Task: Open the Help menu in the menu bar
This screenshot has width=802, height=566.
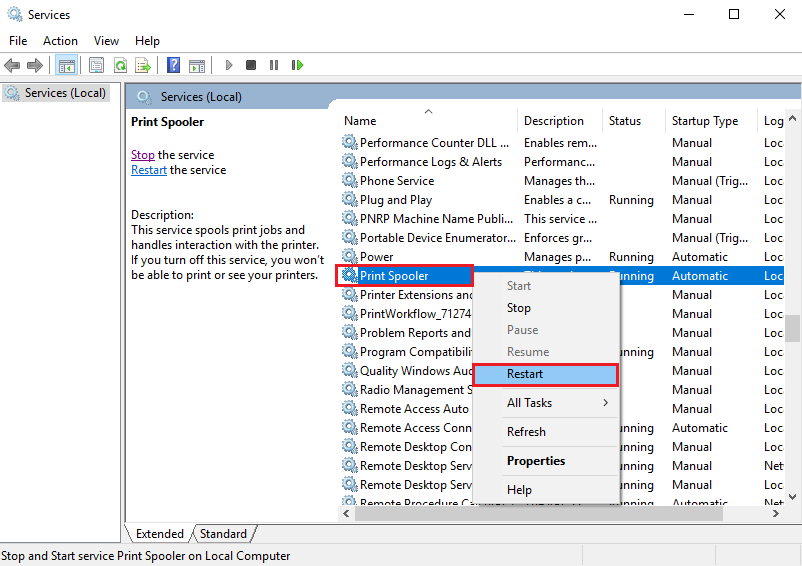Action: (147, 41)
